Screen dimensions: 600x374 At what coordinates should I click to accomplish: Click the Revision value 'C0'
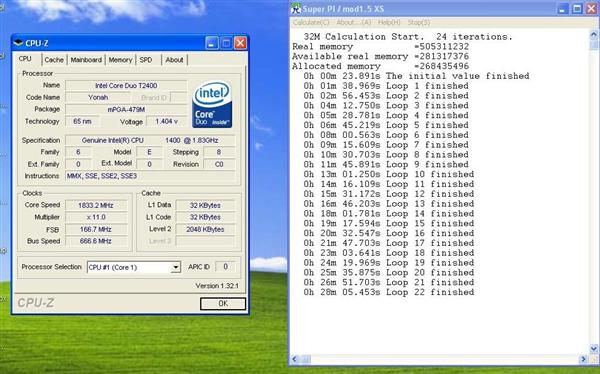pos(219,164)
